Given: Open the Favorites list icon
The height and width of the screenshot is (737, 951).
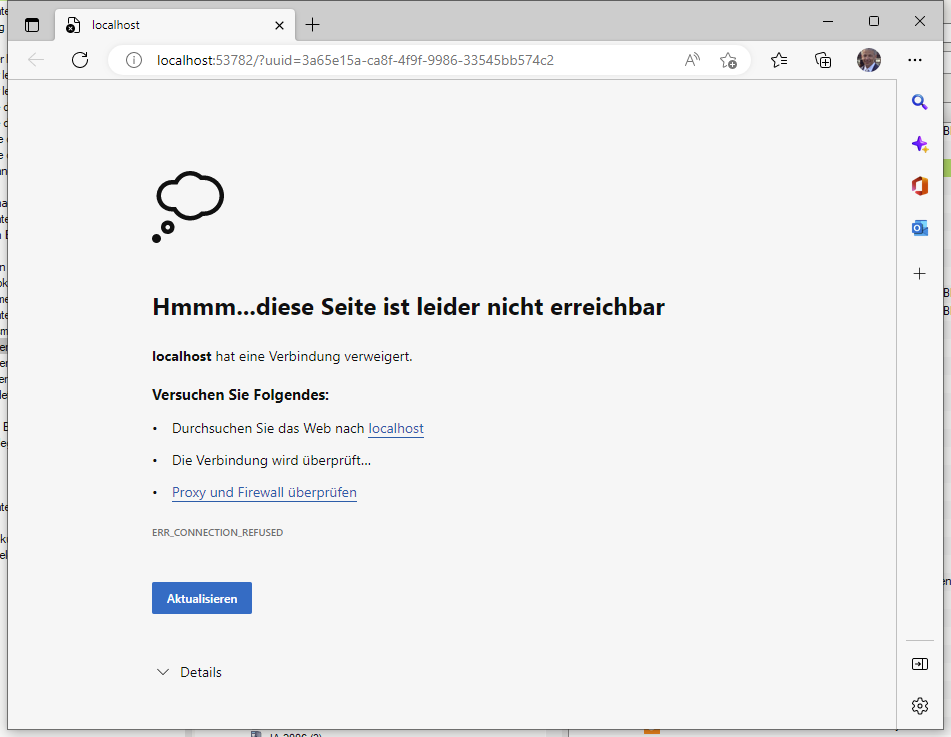Looking at the screenshot, I should coord(779,60).
